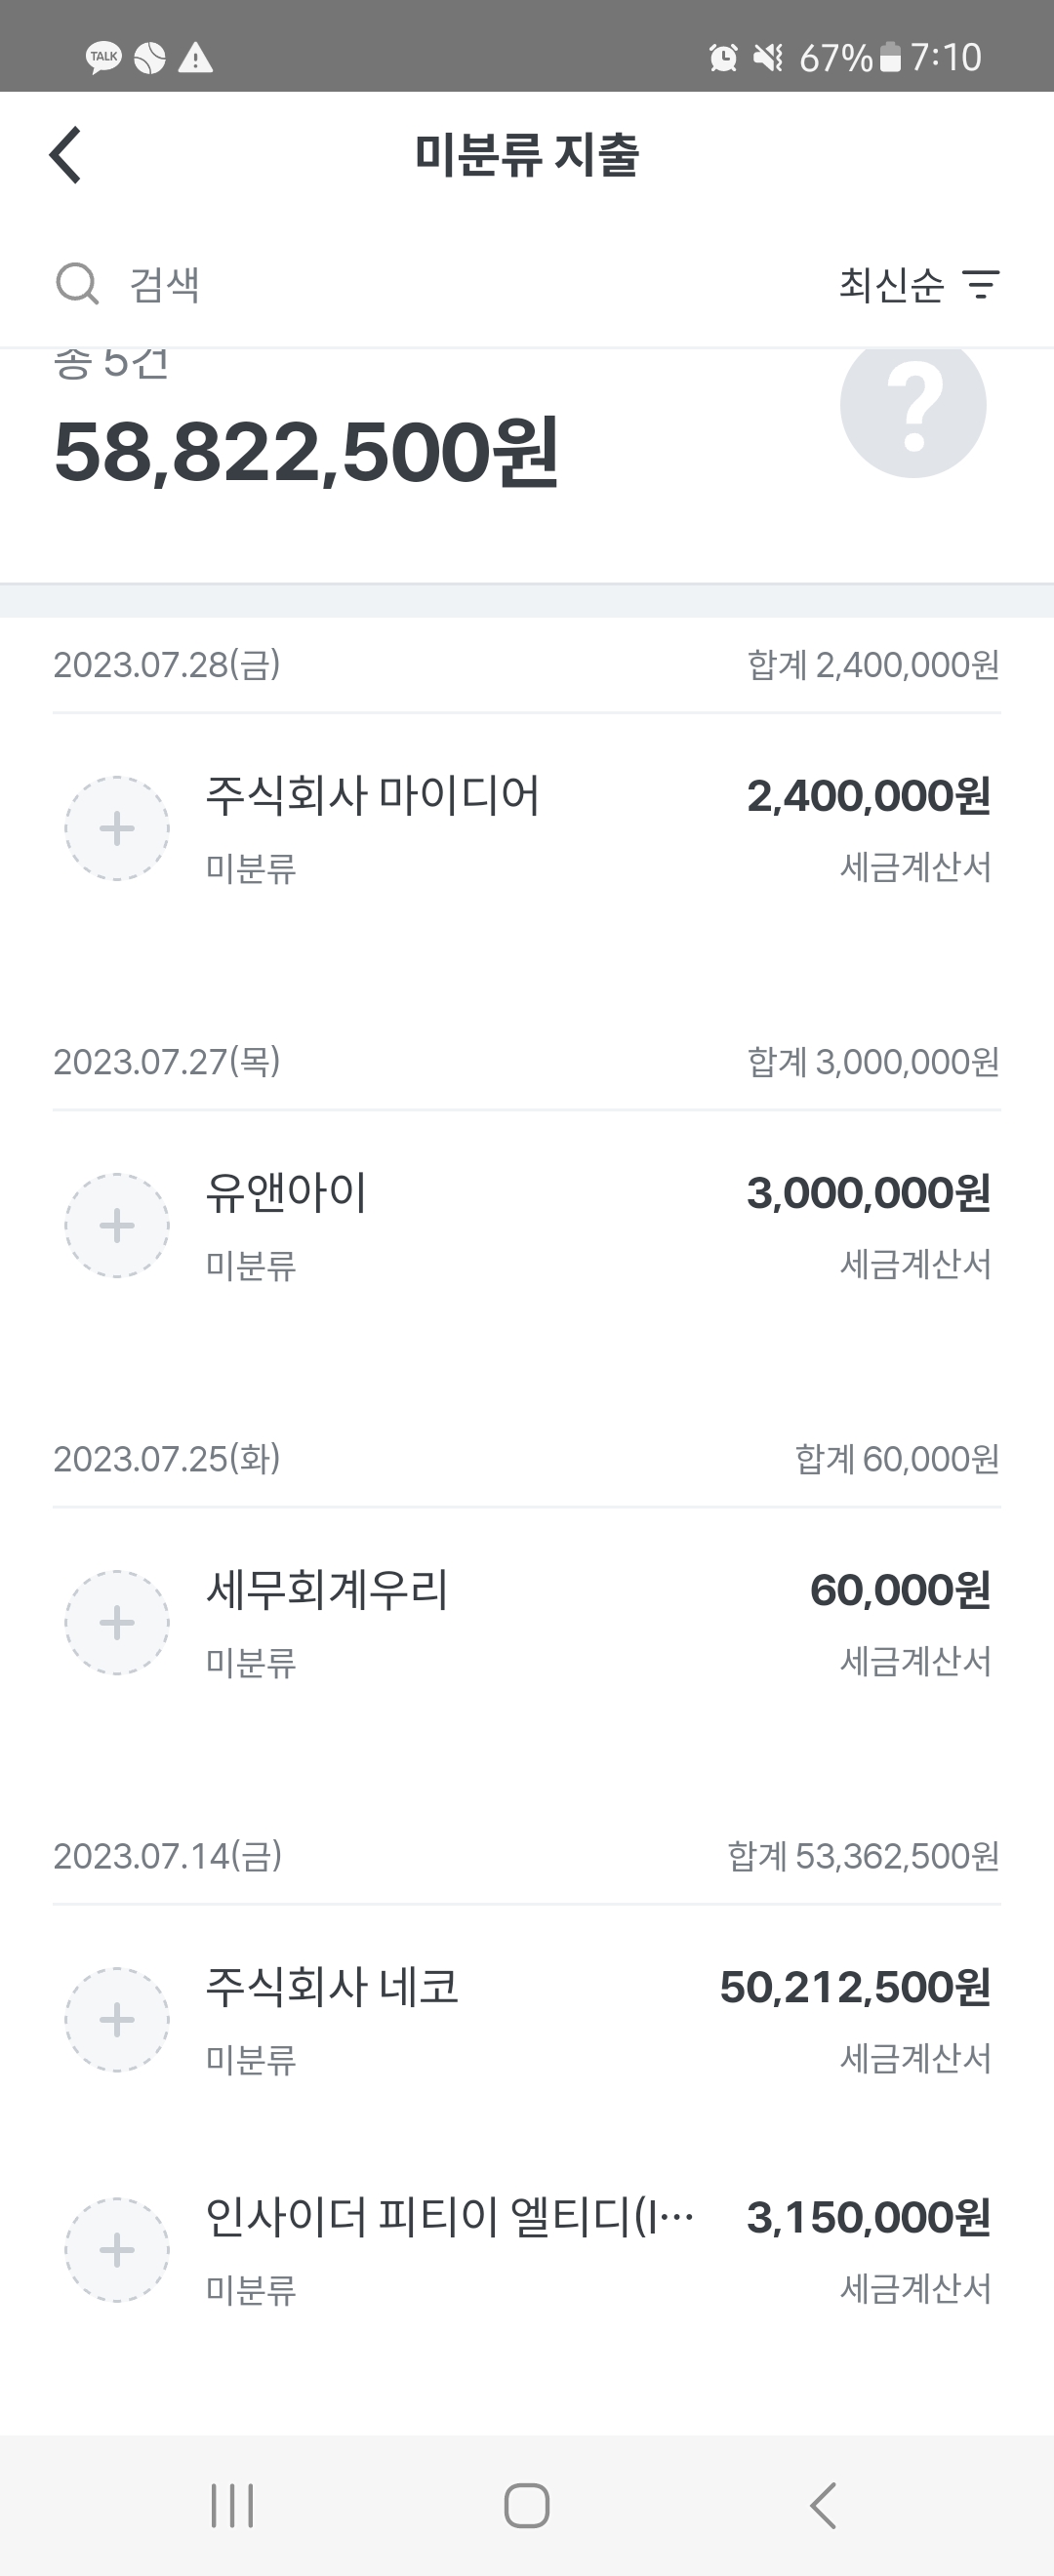This screenshot has height=2576, width=1054.
Task: Tap the KakaoTalk notification icon
Action: click(103, 57)
